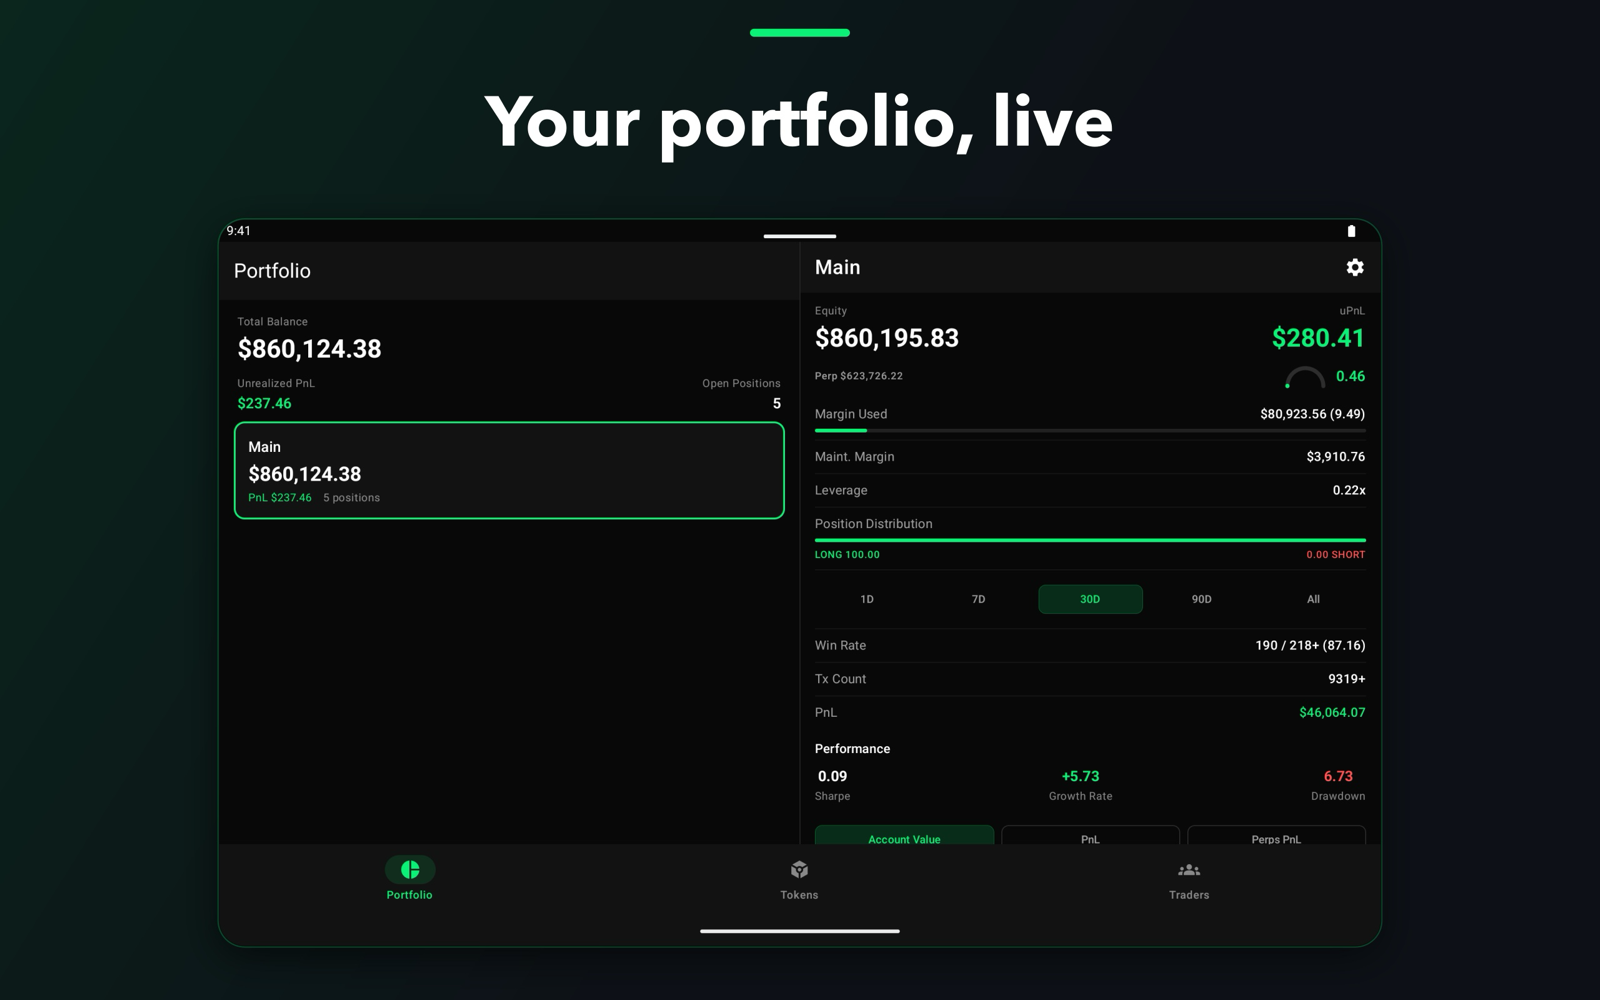Click the Main panel heading beside the gear
Screen dimensions: 1600x1000
(837, 267)
